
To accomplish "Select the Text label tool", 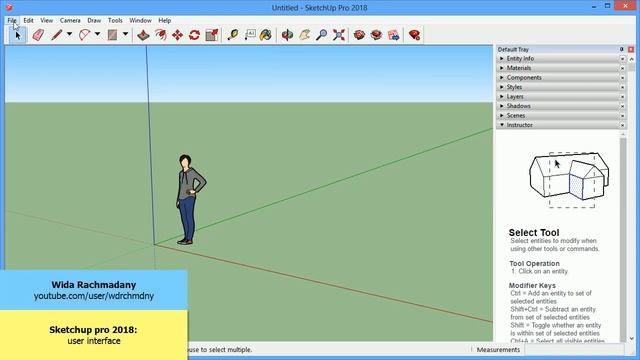I will tap(250, 35).
